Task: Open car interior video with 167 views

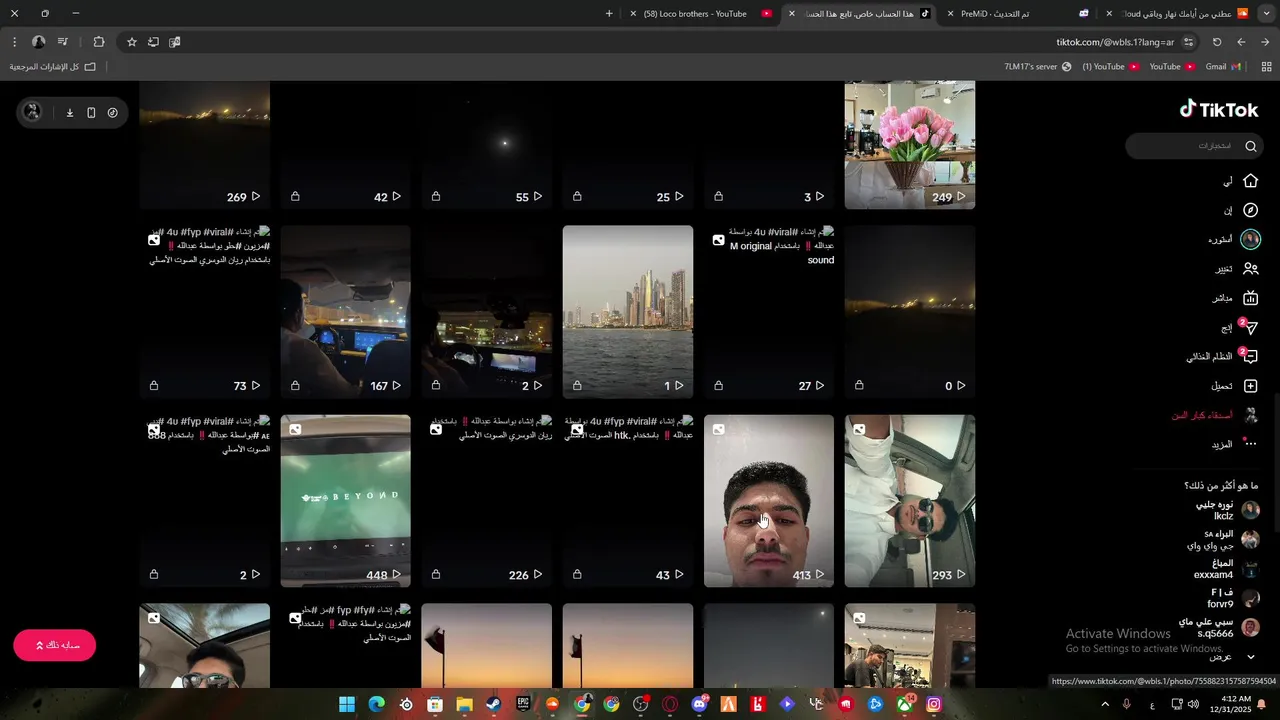Action: (x=345, y=312)
